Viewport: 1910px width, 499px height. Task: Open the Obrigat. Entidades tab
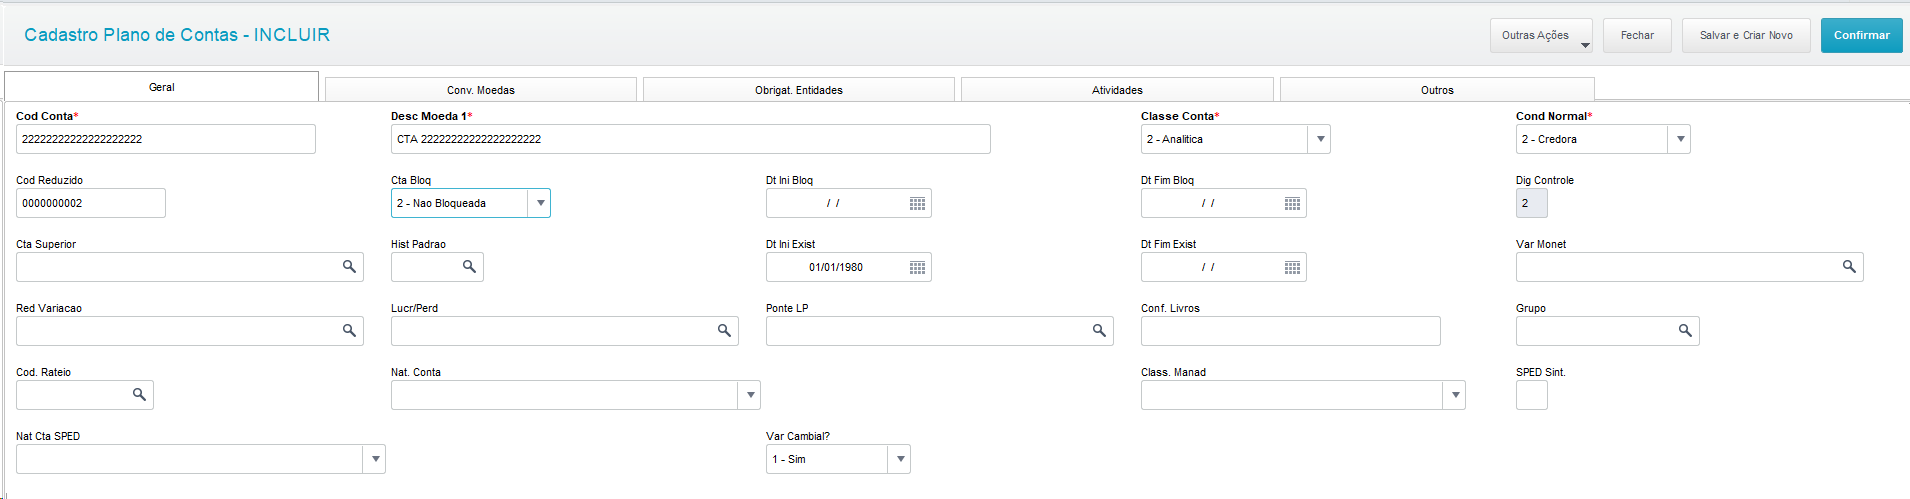(798, 90)
